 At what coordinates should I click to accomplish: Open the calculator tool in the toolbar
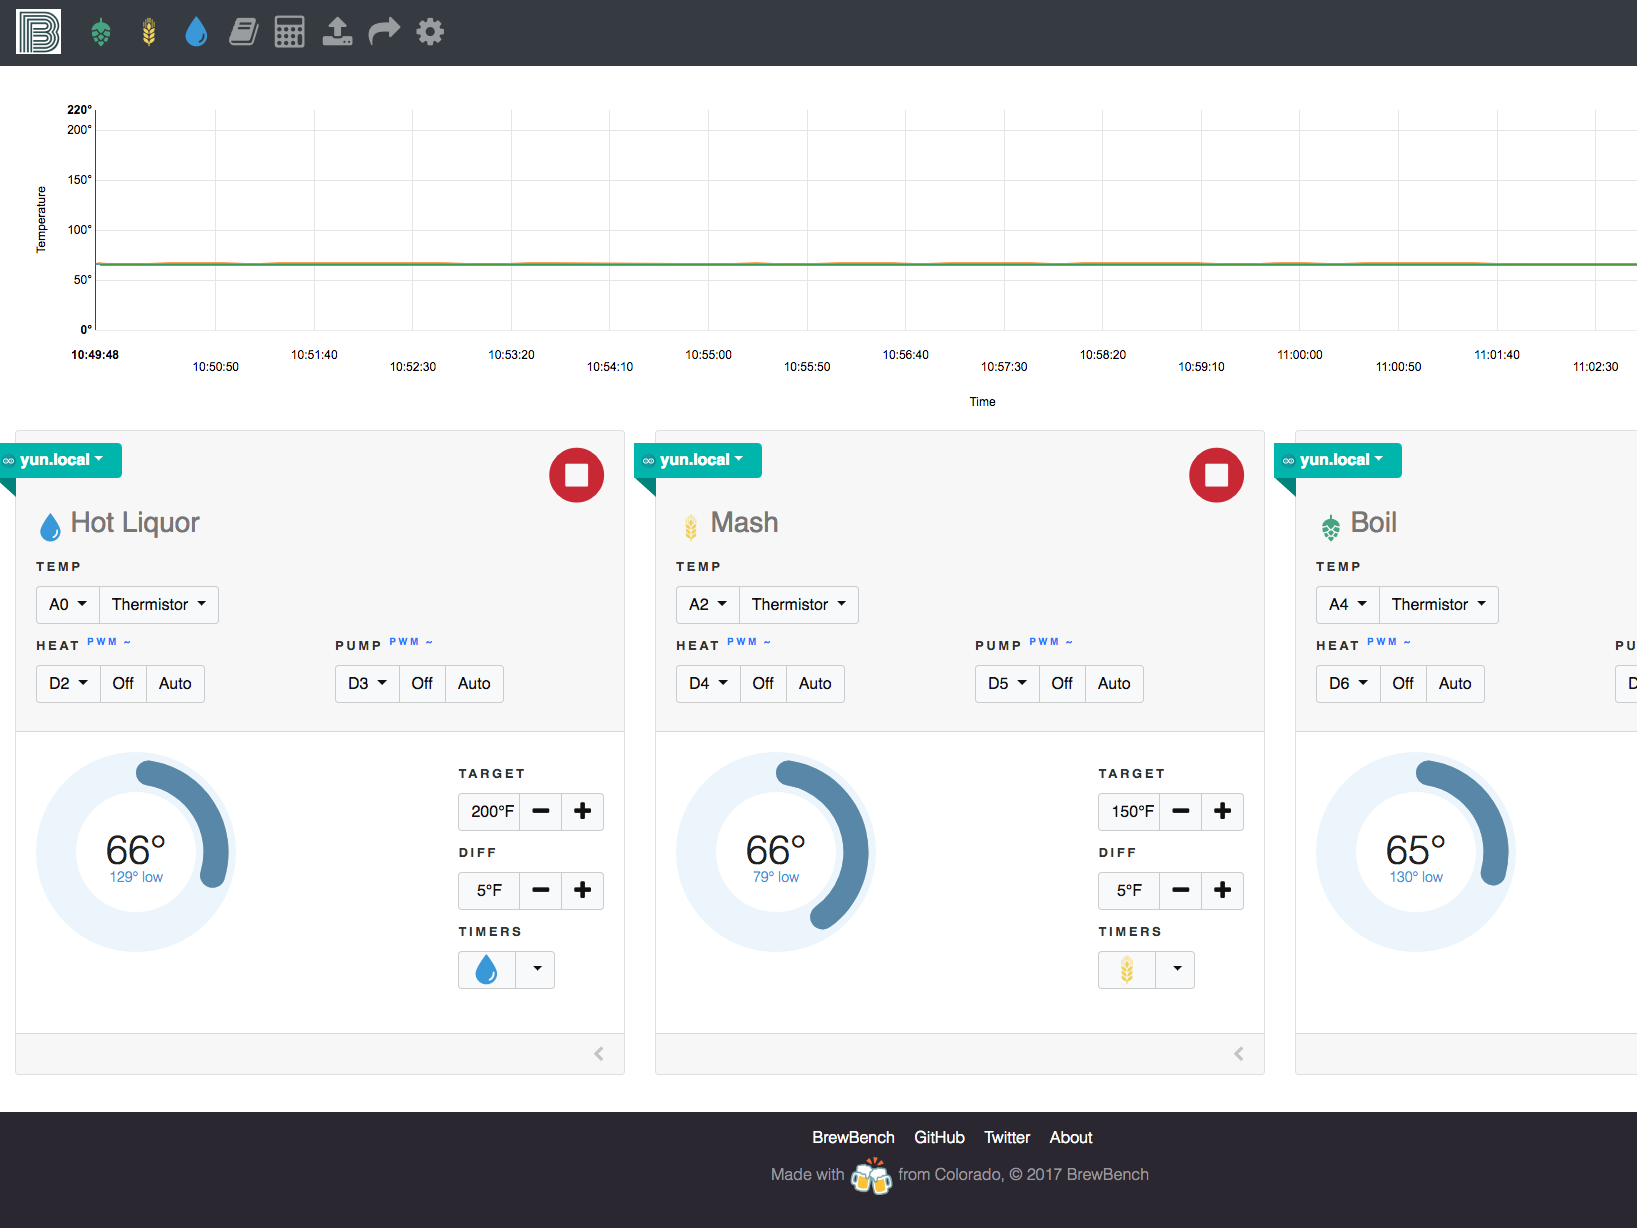[290, 31]
